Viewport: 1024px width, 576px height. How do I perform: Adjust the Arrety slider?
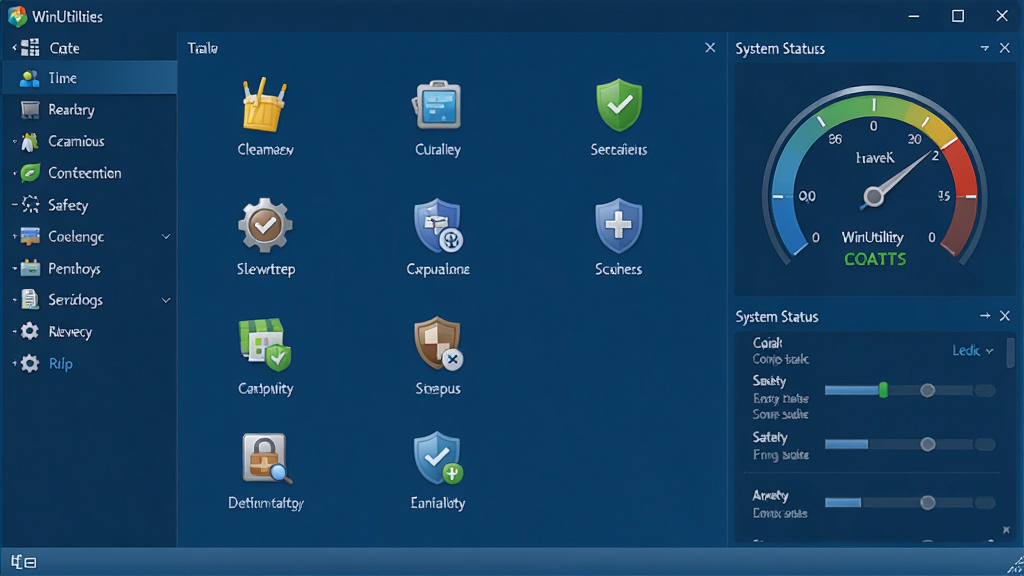click(x=909, y=503)
